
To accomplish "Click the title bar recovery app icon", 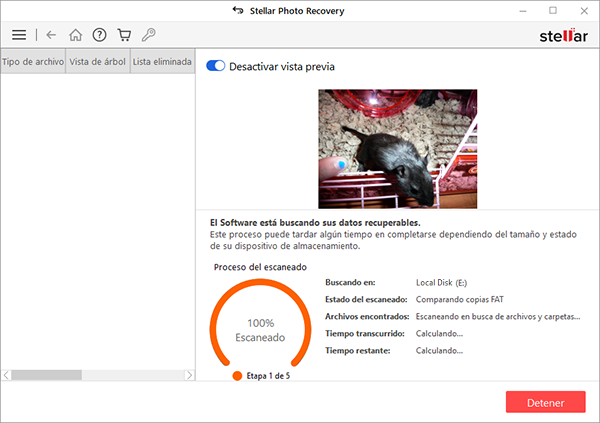I will pyautogui.click(x=237, y=10).
